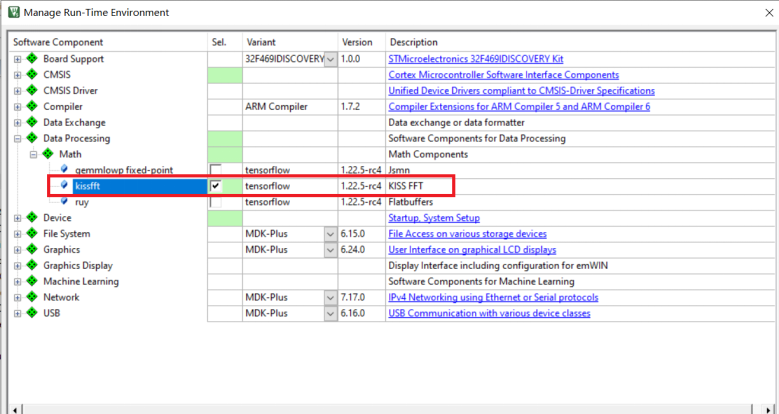Image resolution: width=779 pixels, height=414 pixels.
Task: Click the Board Support component diamond icon
Action: tap(31, 59)
